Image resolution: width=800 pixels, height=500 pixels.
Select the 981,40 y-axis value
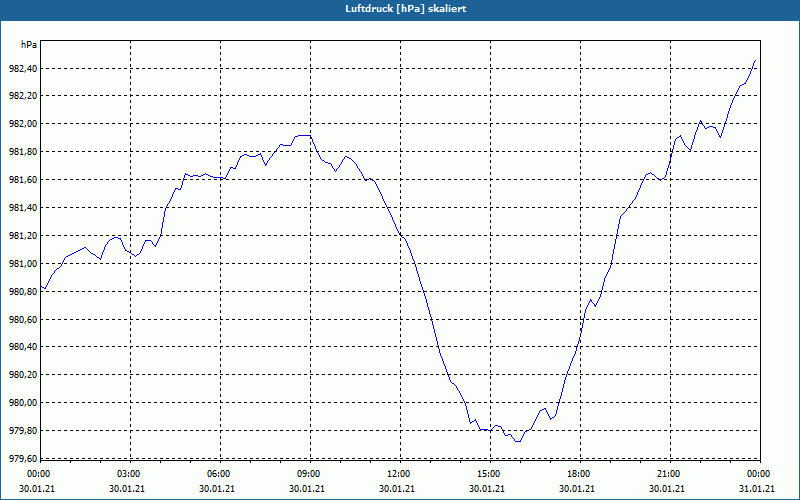pyautogui.click(x=23, y=208)
